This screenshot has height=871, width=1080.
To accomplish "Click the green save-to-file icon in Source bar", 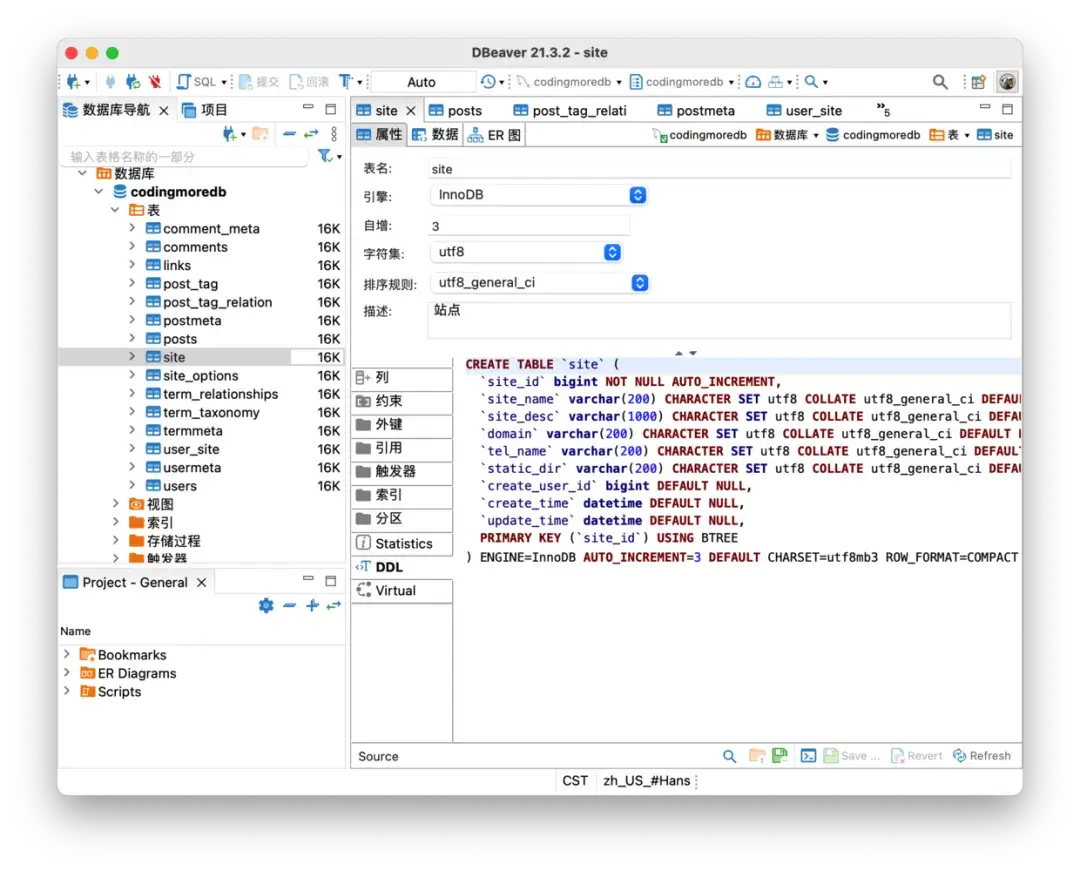I will (780, 756).
